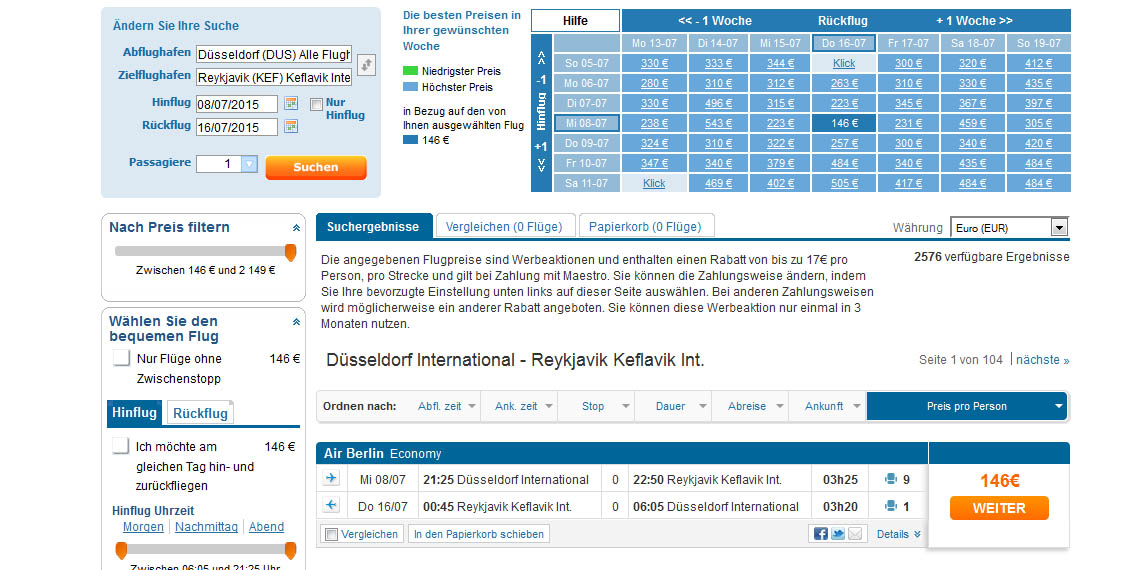
Task: Click the orange WEITER button
Action: point(999,508)
